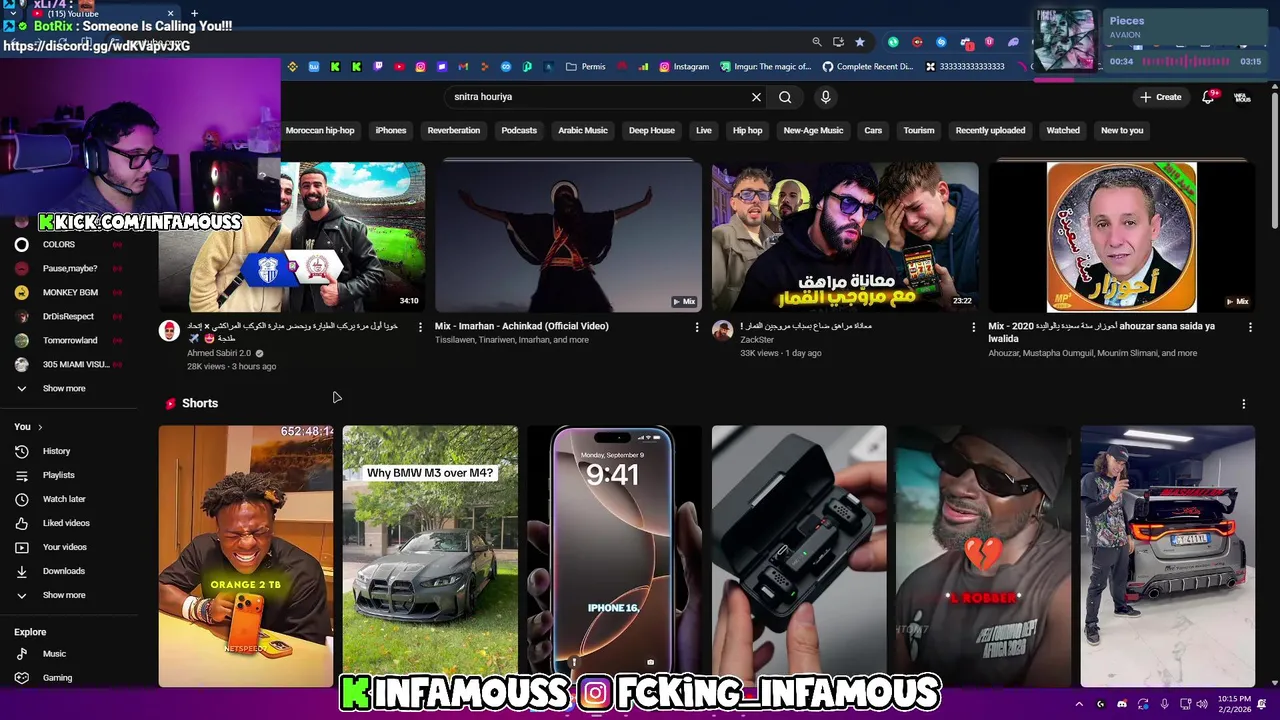Open the COLORS channel subscription
Viewport: 1280px width, 720px height.
[58, 244]
